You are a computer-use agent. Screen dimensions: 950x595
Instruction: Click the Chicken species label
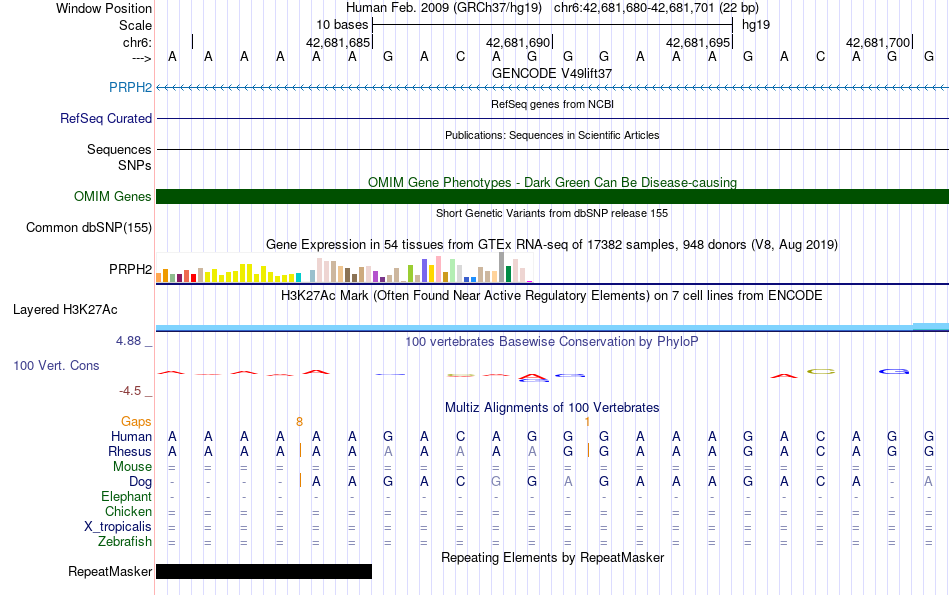[128, 511]
